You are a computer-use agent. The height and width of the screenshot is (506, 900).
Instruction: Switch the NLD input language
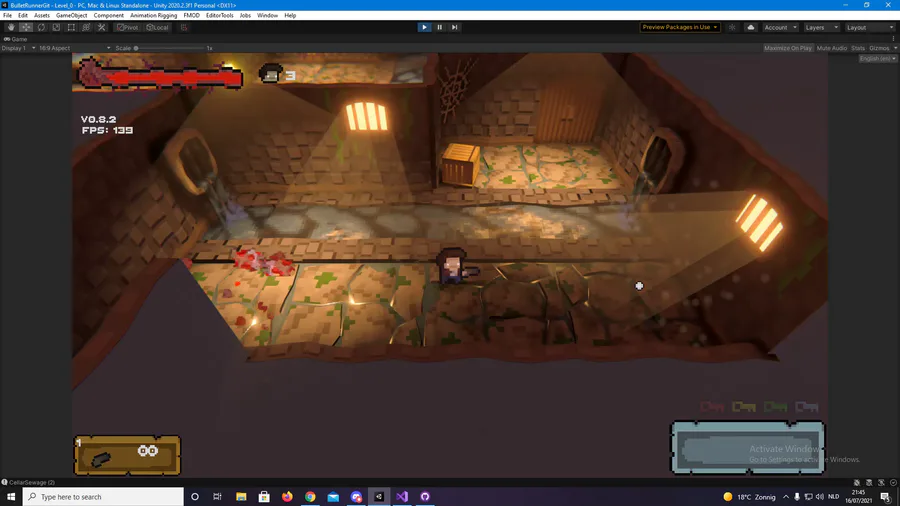[x=833, y=496]
